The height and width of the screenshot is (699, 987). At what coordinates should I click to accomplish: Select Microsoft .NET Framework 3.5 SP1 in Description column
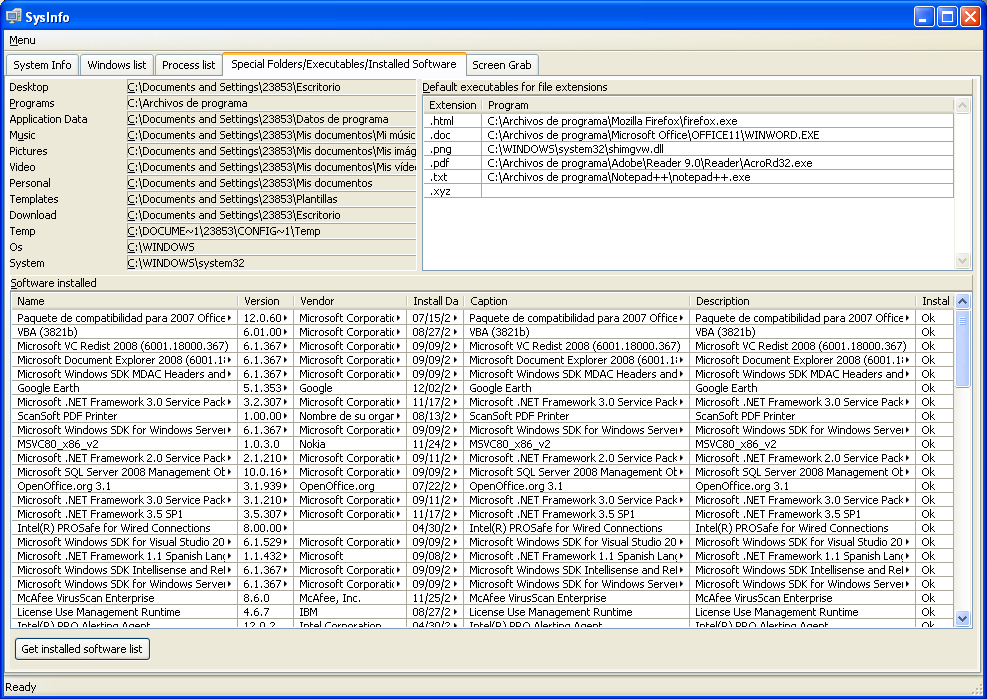click(802, 514)
